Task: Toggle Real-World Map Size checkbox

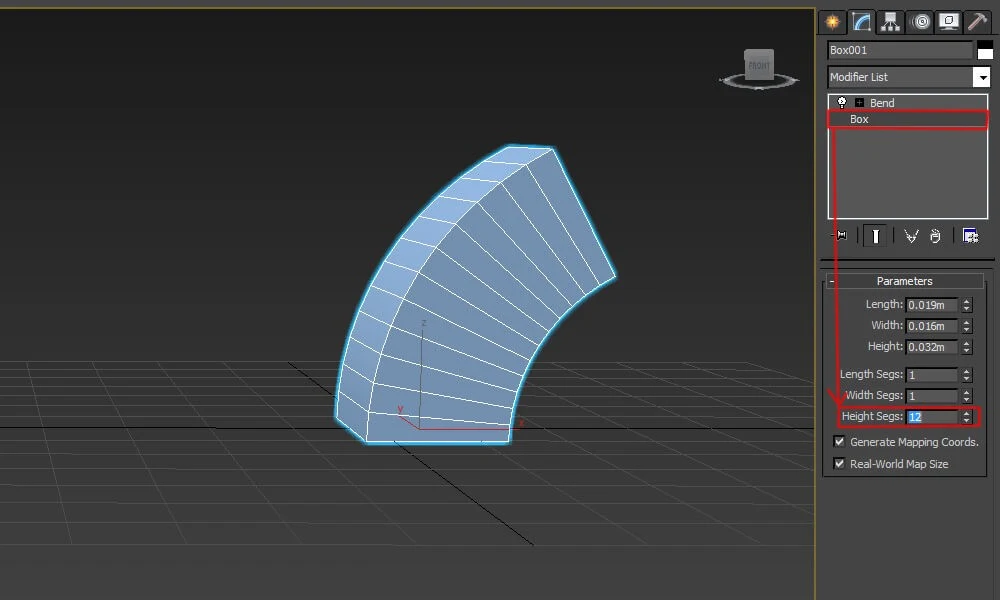Action: pyautogui.click(x=839, y=464)
